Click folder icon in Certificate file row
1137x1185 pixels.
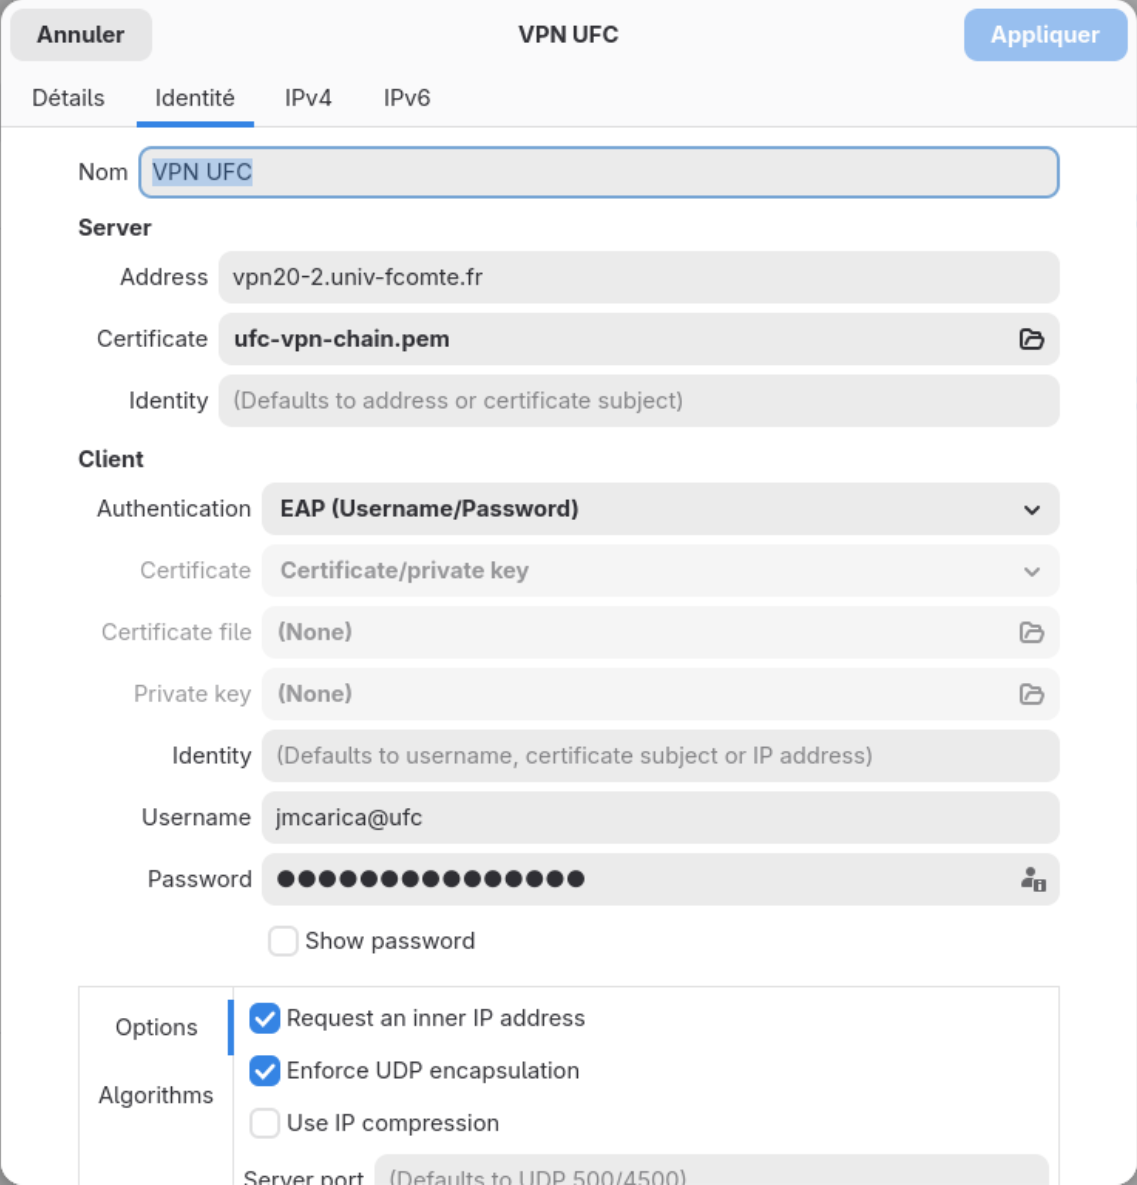pos(1031,632)
